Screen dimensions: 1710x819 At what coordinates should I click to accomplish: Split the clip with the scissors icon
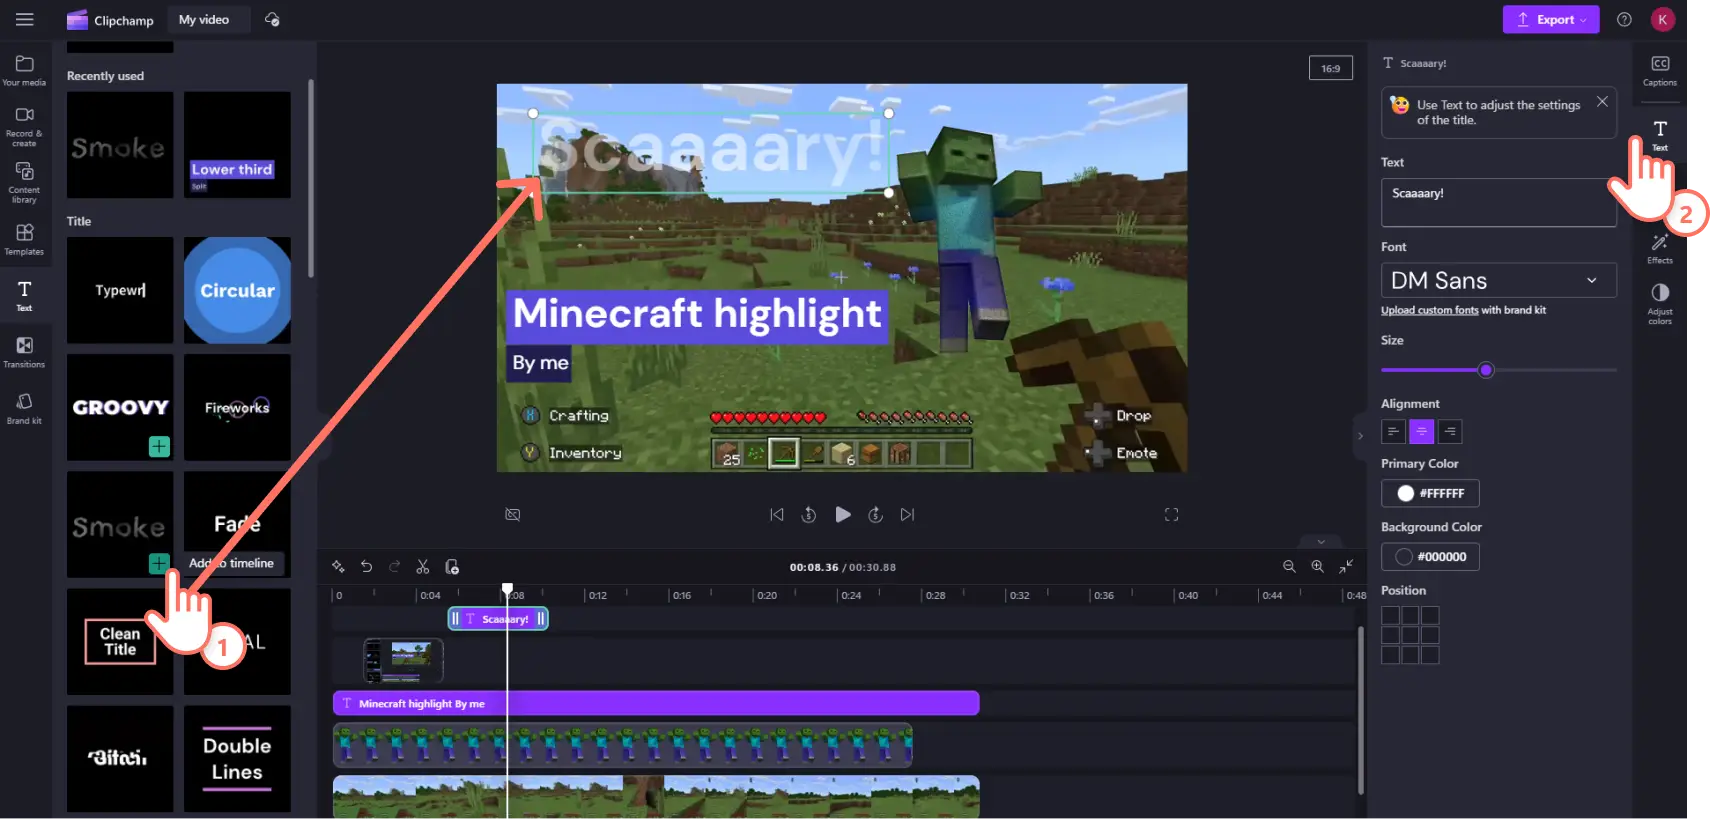pos(423,567)
